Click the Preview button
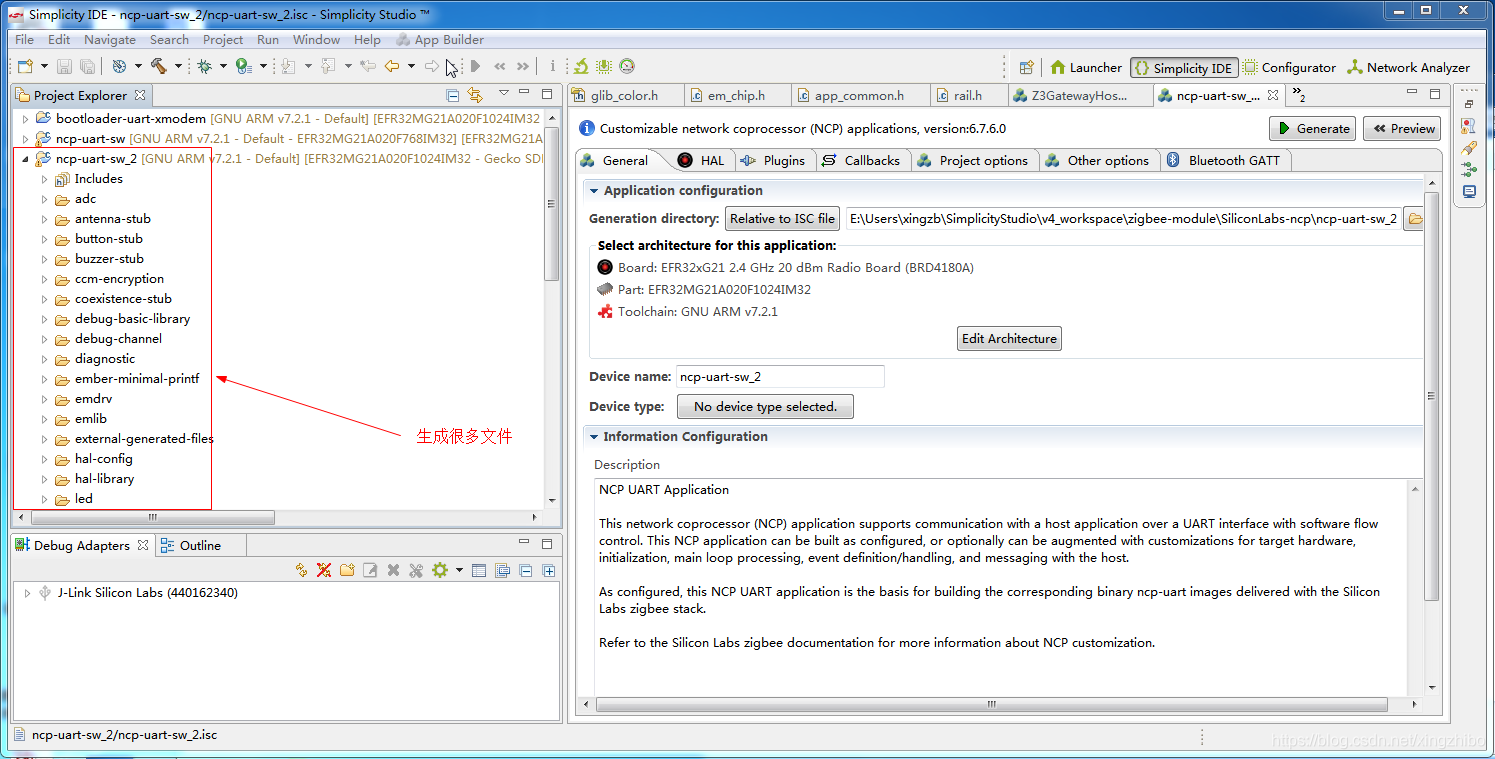 click(x=1402, y=128)
